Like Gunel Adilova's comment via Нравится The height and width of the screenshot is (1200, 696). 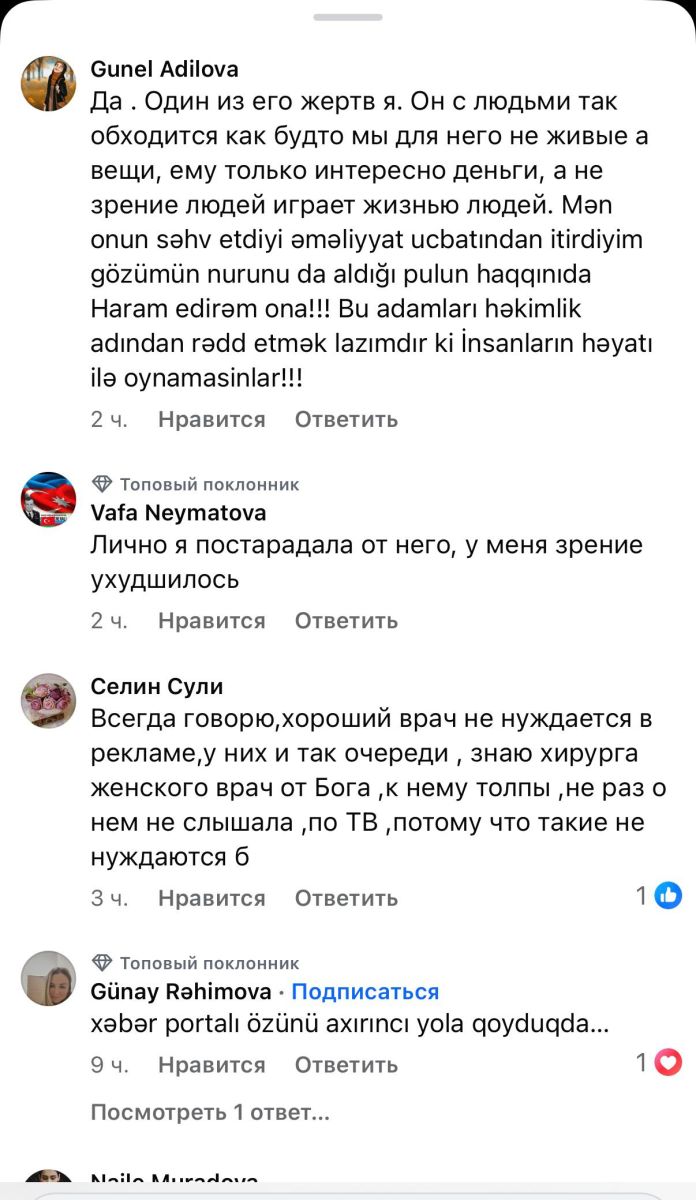[x=211, y=419]
